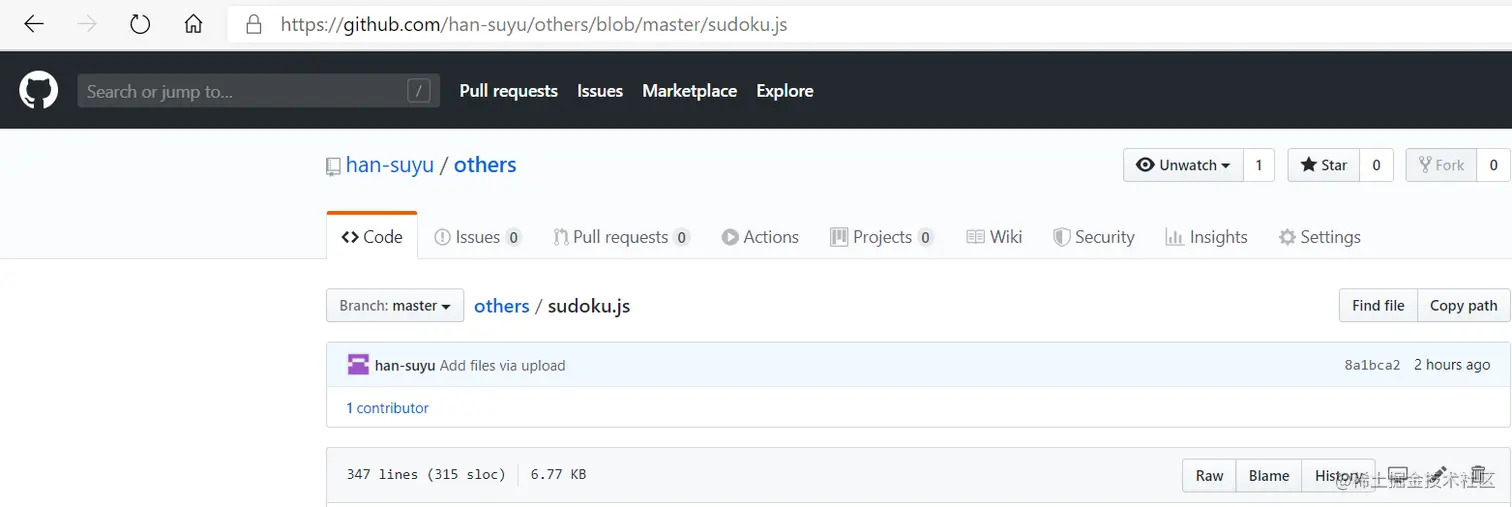The width and height of the screenshot is (1512, 507).
Task: Expand the Branch: master dropdown
Action: pyautogui.click(x=395, y=305)
